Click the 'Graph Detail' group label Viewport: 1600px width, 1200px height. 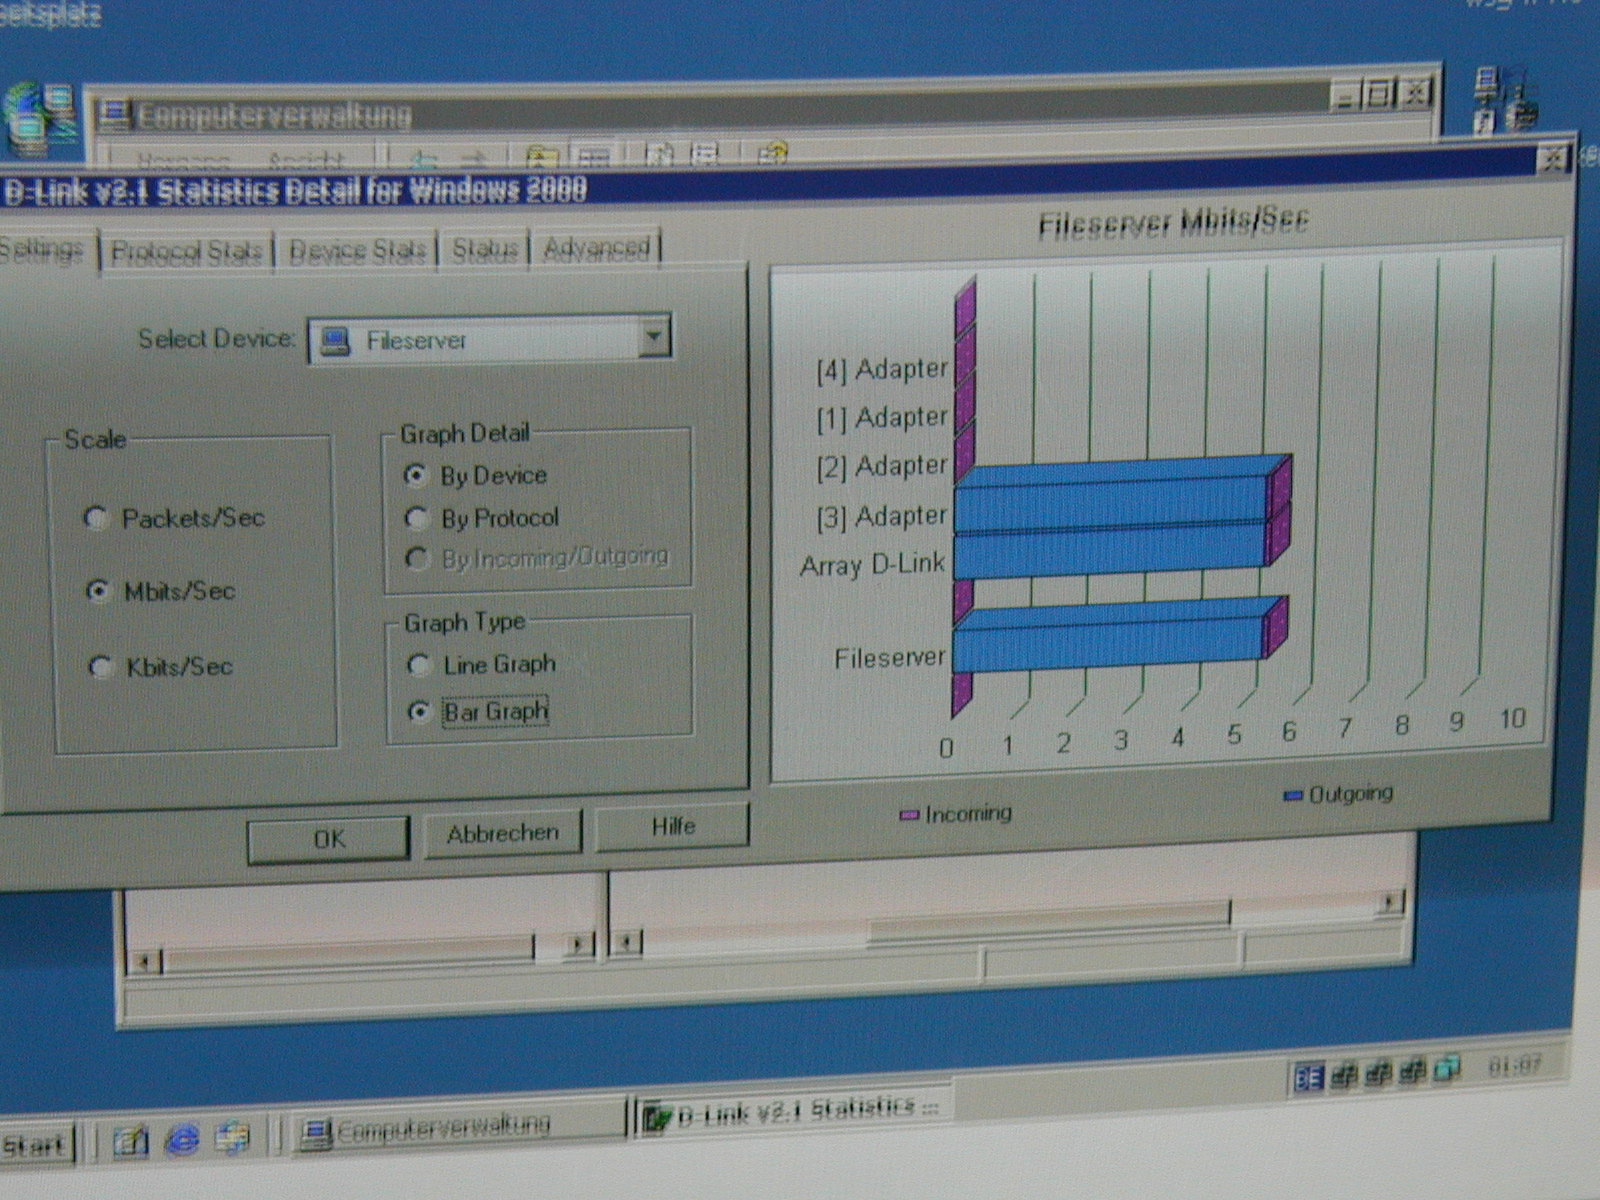click(x=465, y=434)
